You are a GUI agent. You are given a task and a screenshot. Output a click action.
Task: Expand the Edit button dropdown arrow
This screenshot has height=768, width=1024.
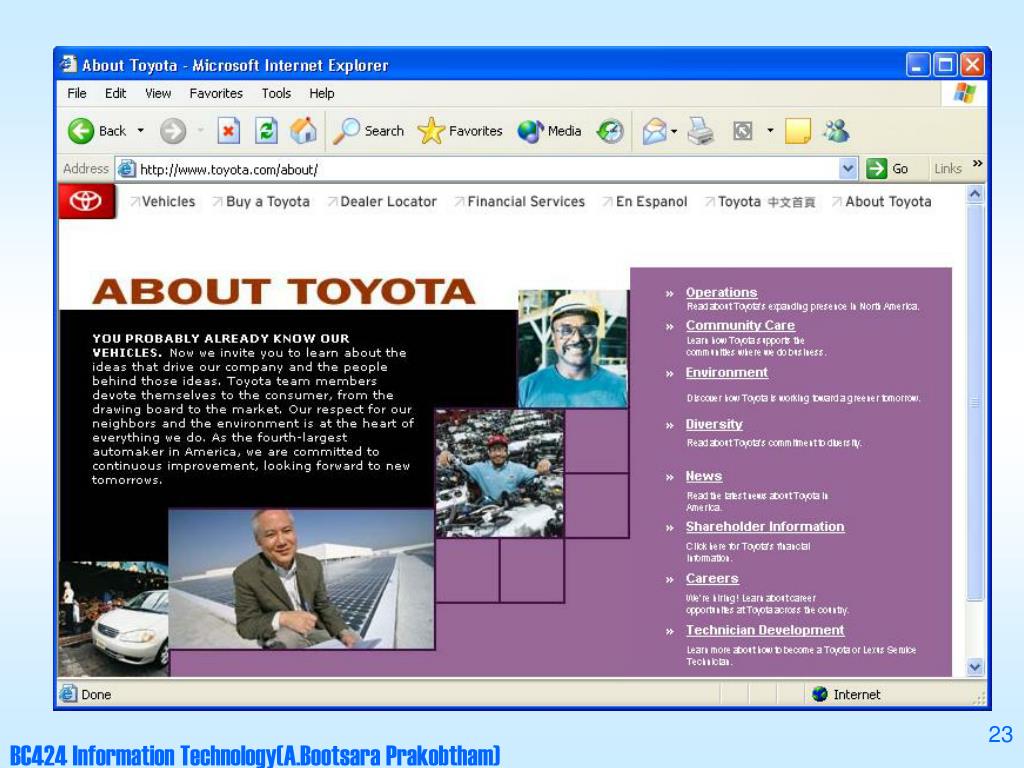[x=770, y=131]
